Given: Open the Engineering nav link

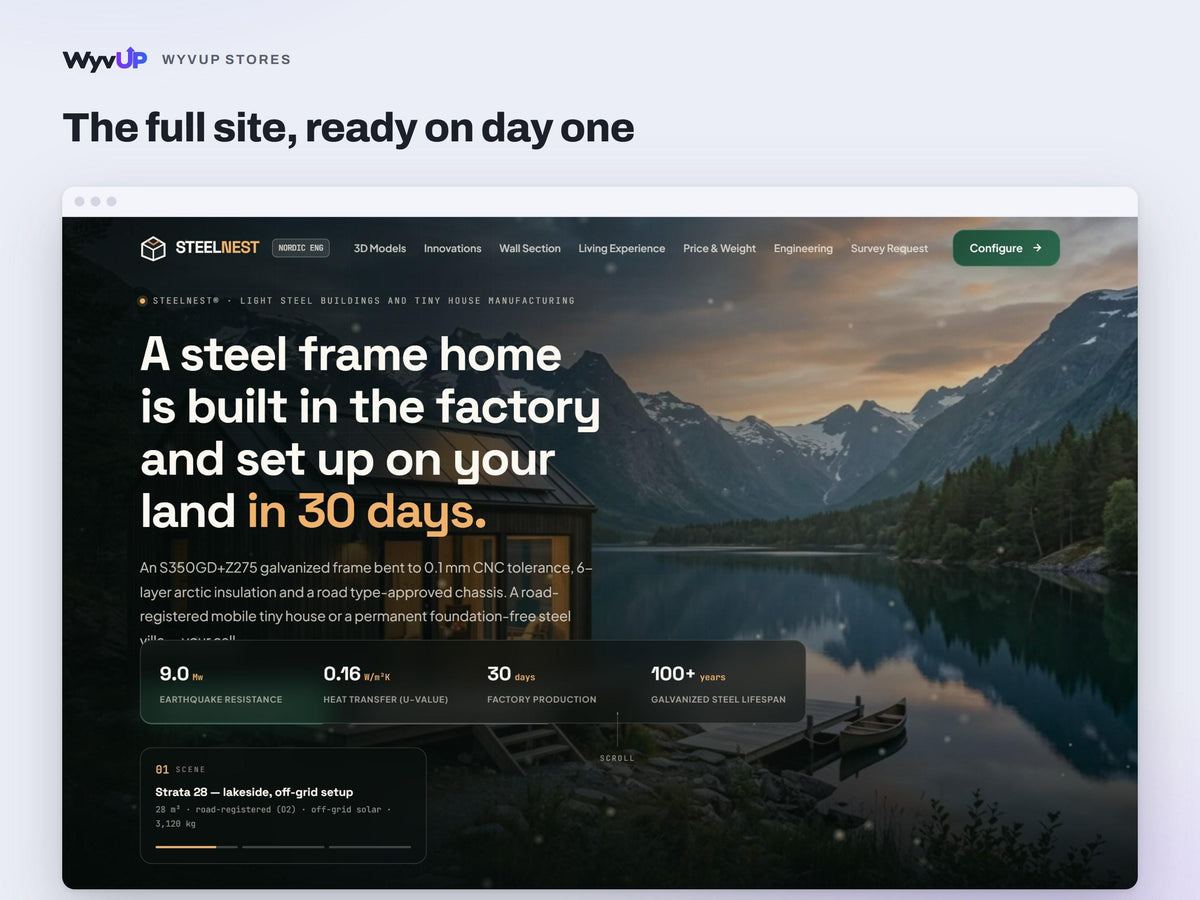Looking at the screenshot, I should pyautogui.click(x=803, y=248).
